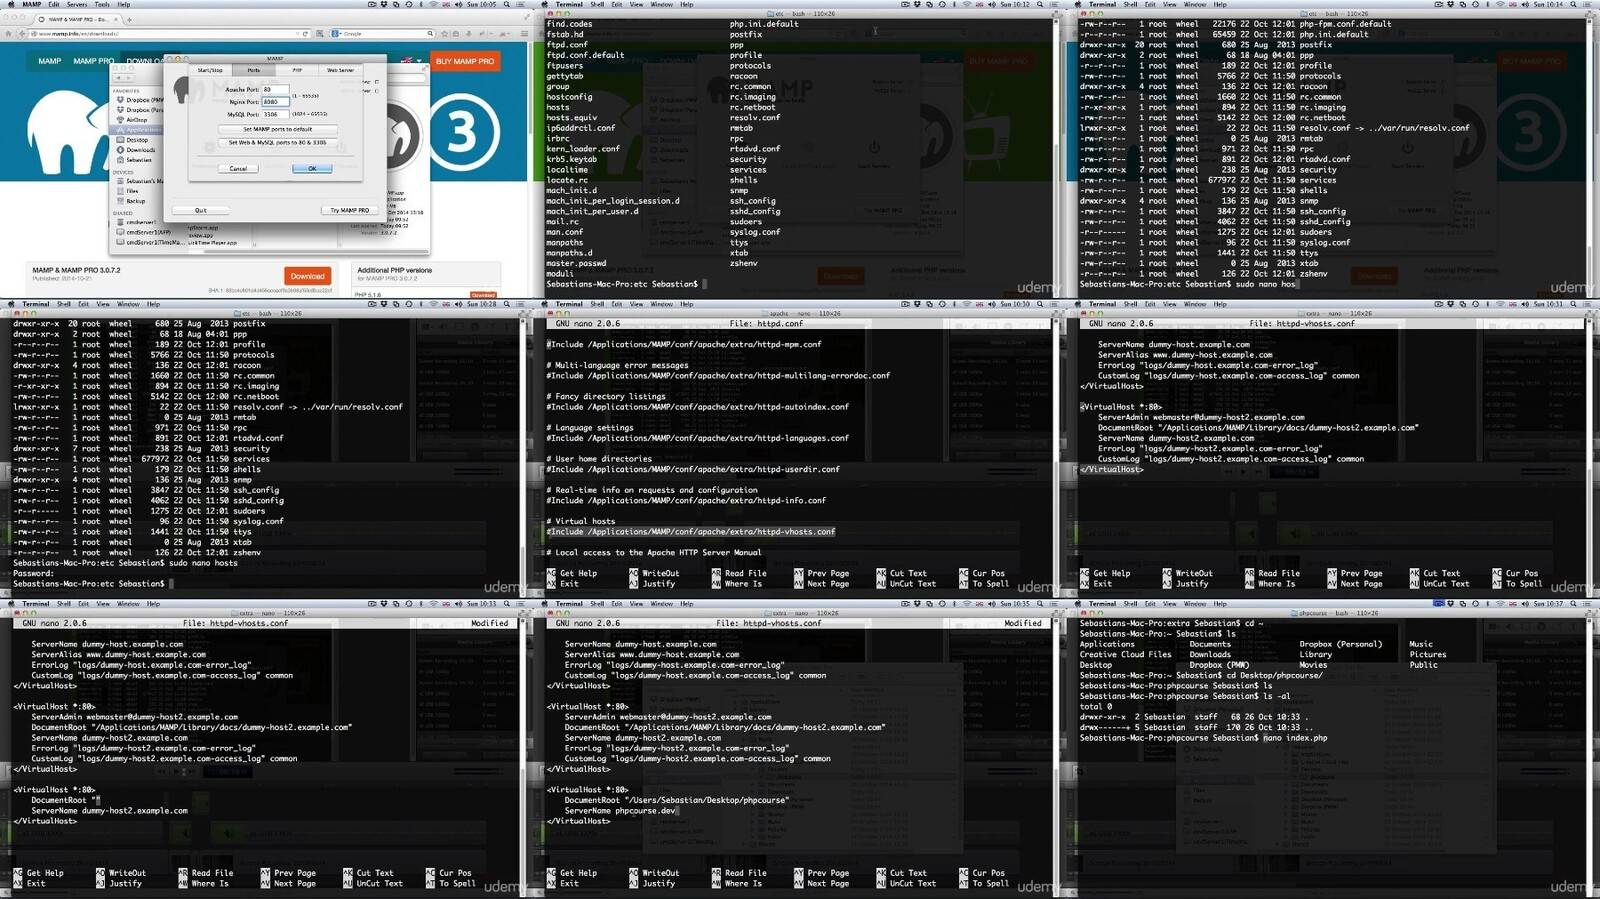Click the 'nano index.php' command in the terminal
This screenshot has width=1600, height=899.
click(x=1295, y=738)
